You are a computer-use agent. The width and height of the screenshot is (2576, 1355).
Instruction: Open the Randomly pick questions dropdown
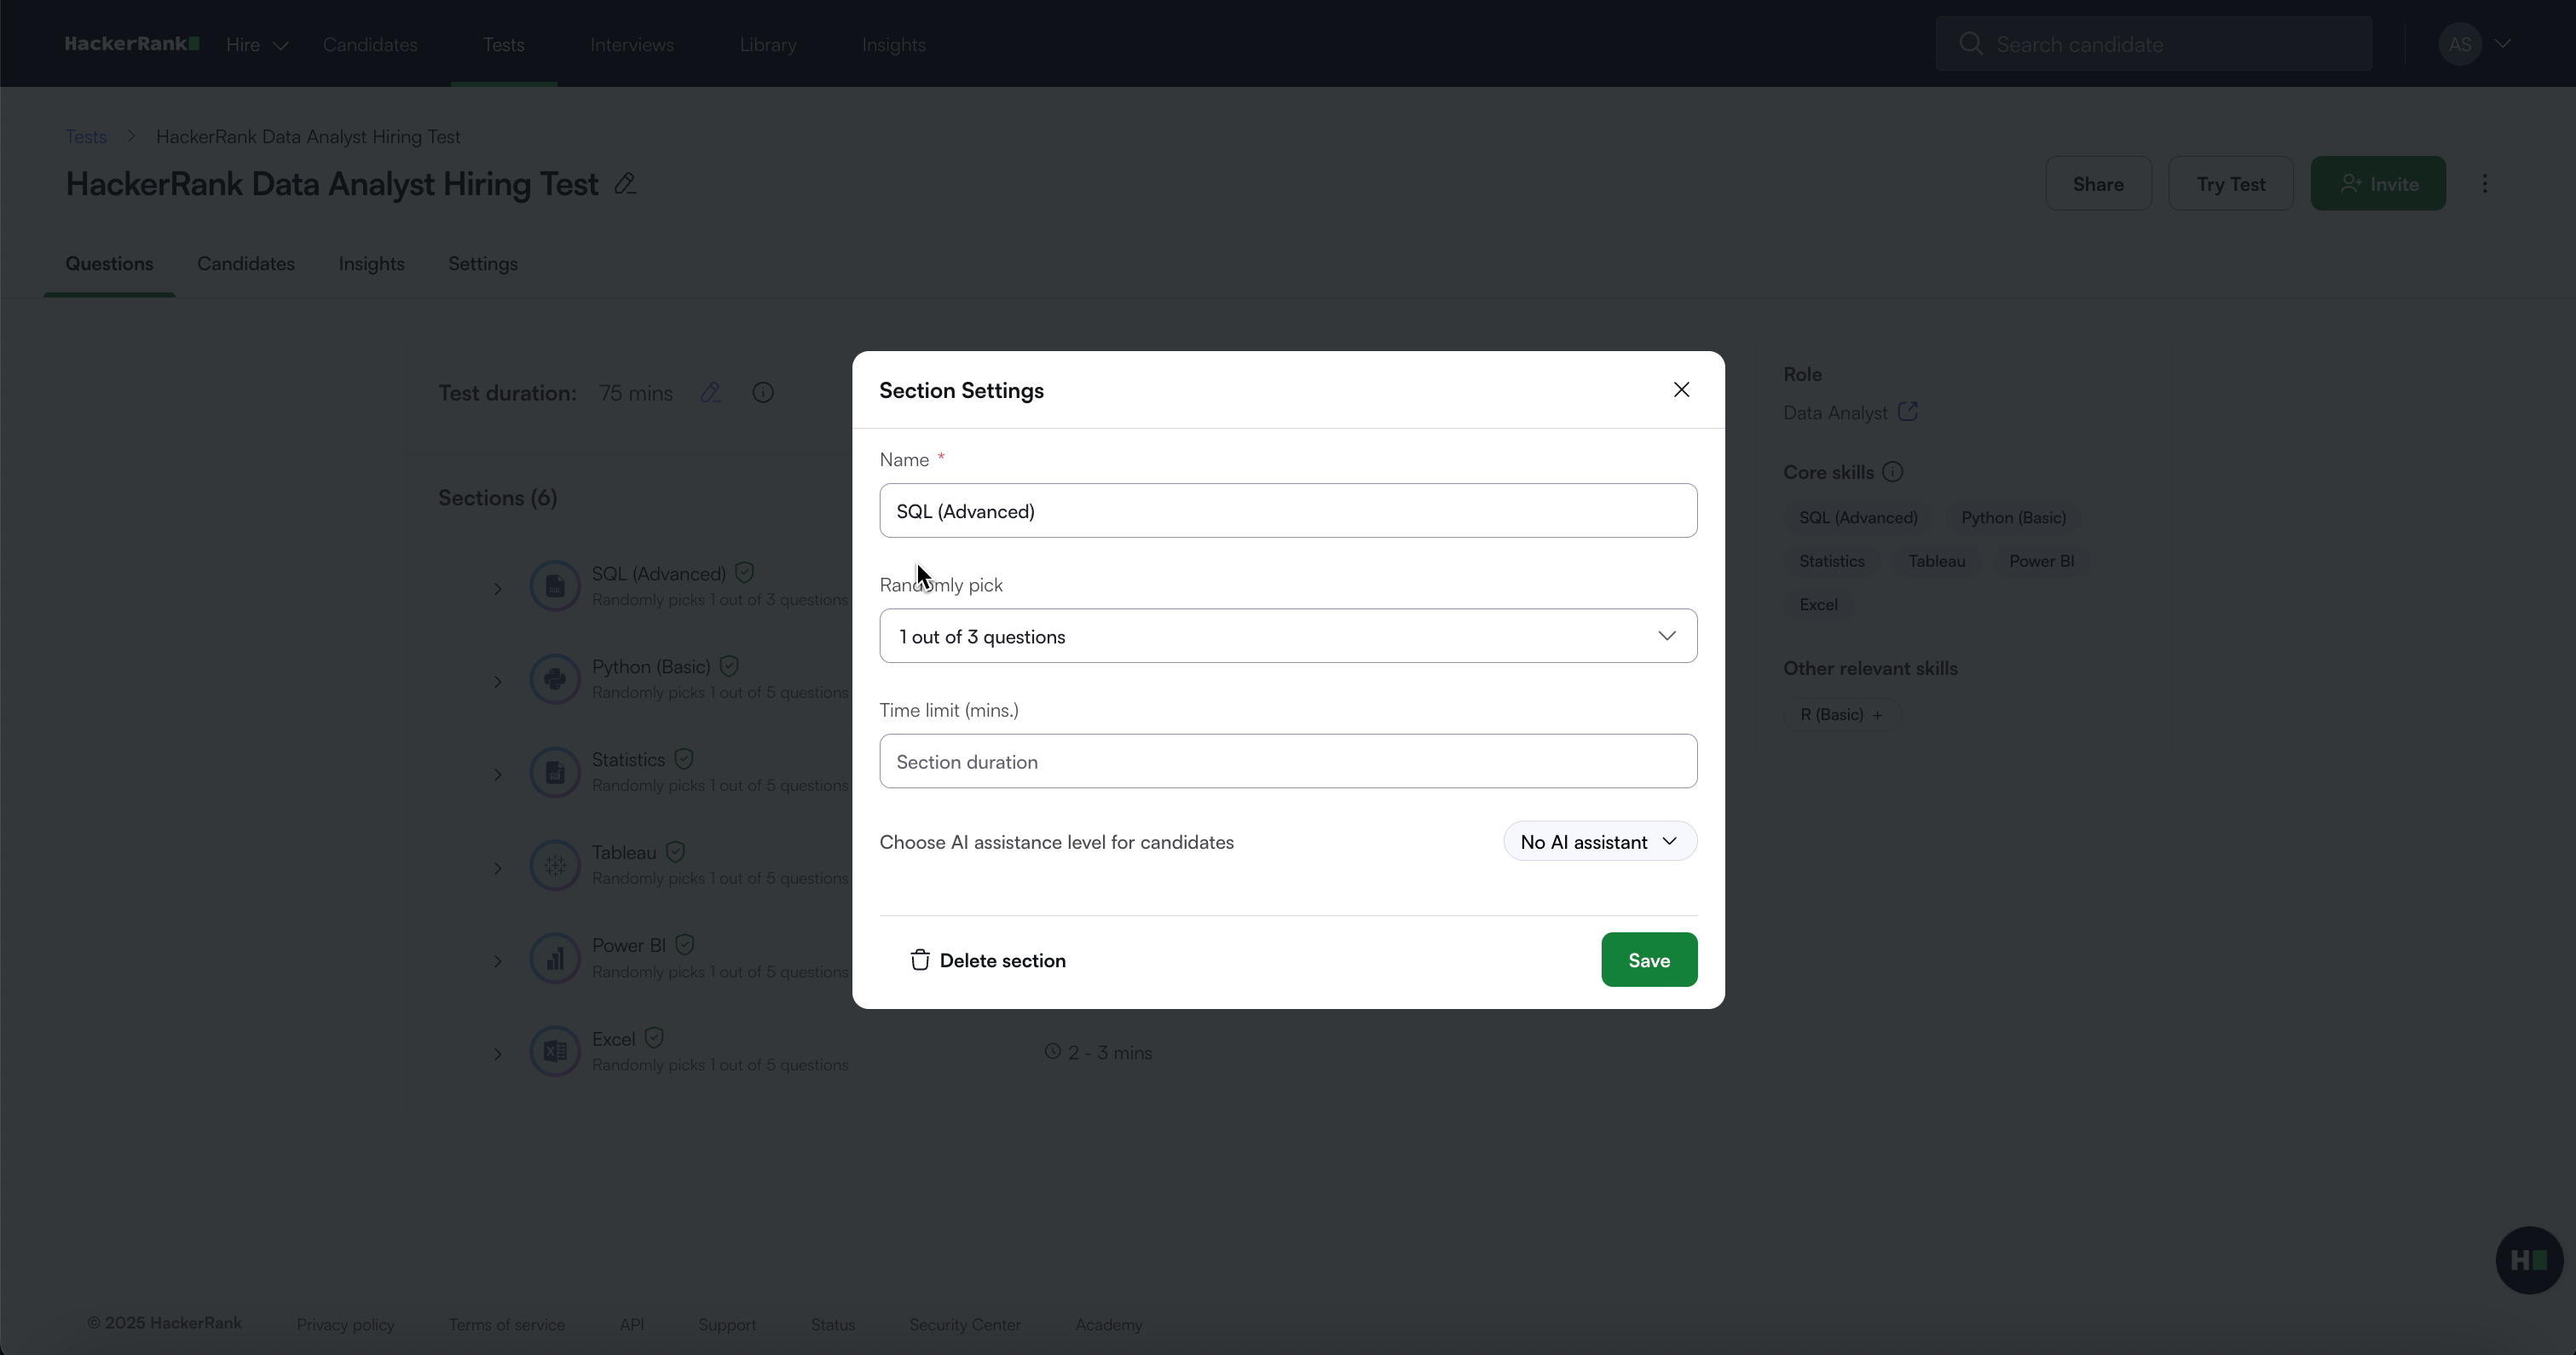point(1287,636)
